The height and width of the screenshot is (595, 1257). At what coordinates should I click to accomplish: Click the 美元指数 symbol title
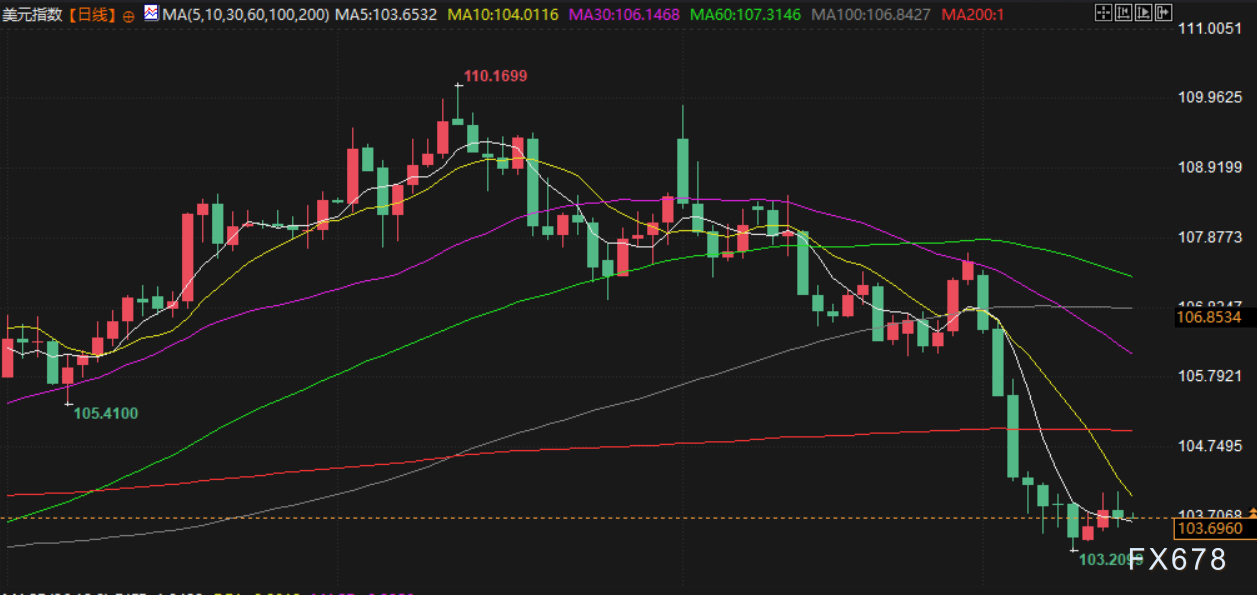34,15
